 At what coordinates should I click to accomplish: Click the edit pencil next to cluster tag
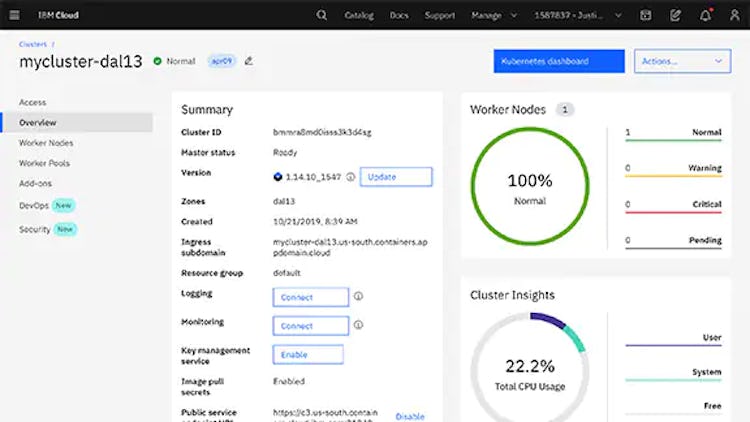[x=249, y=61]
